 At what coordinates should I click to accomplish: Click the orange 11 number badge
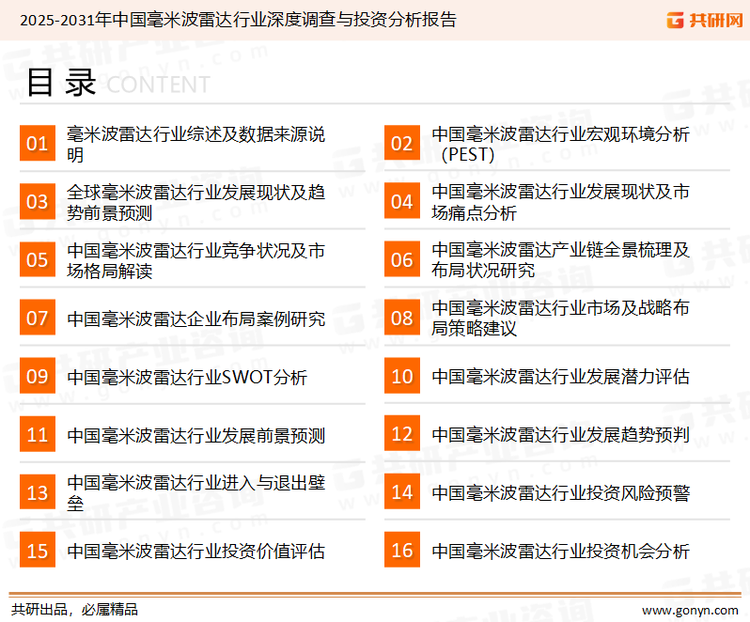tap(37, 434)
